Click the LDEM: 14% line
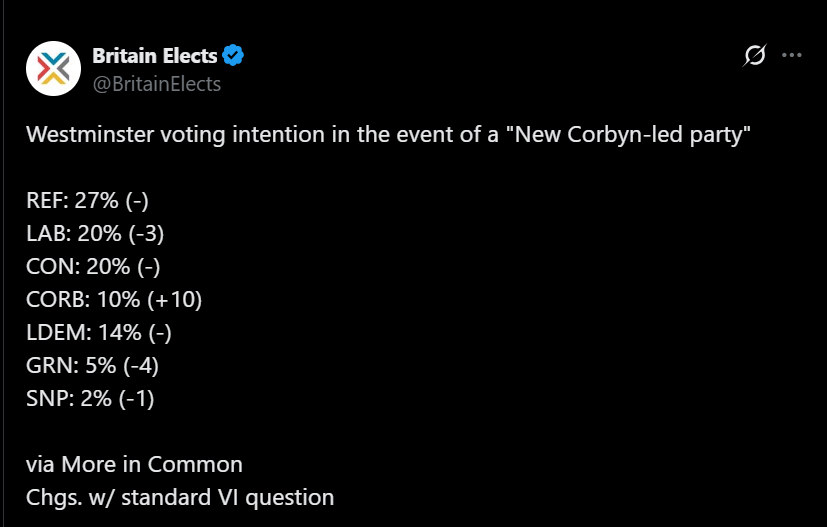The width and height of the screenshot is (827, 527). [99, 332]
